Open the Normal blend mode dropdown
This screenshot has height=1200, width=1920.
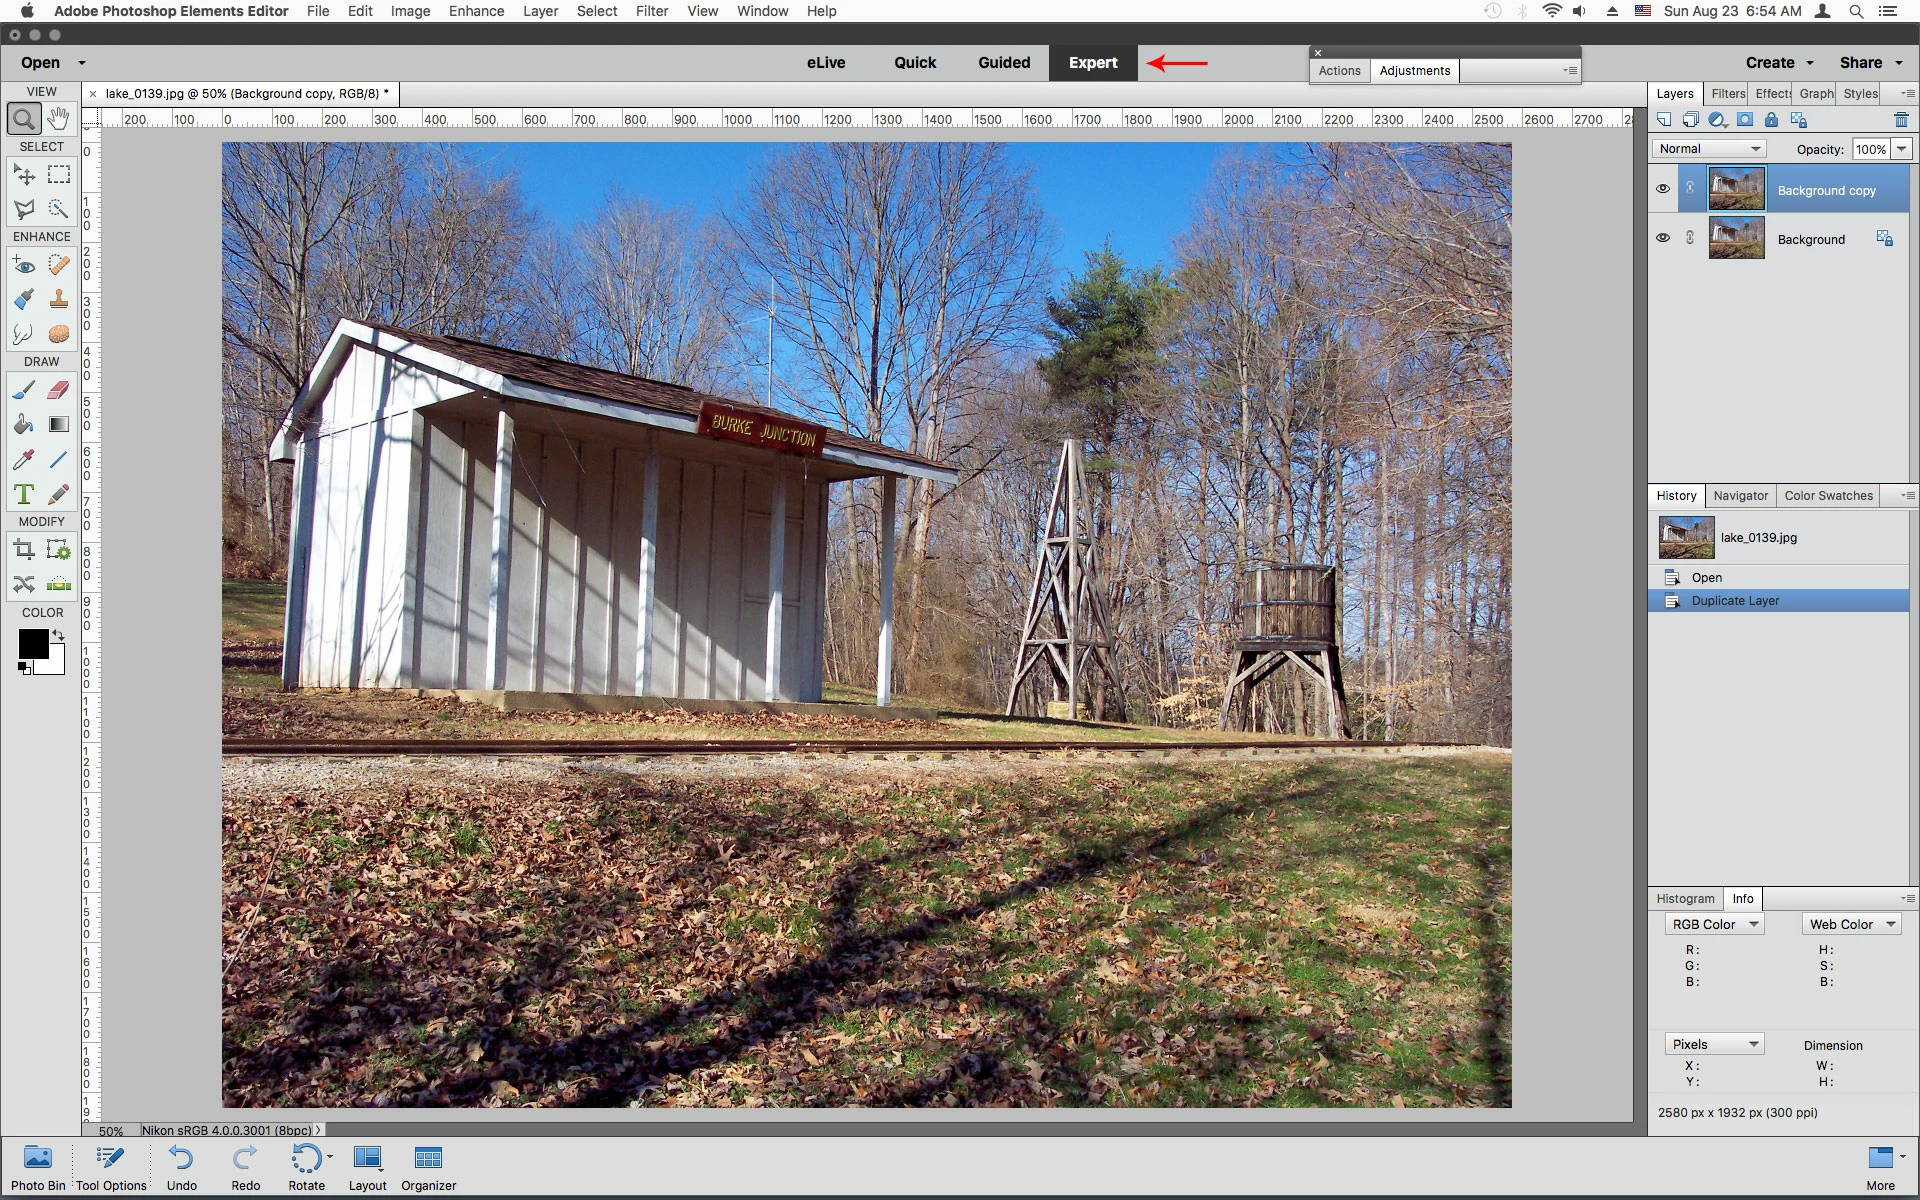(1709, 149)
